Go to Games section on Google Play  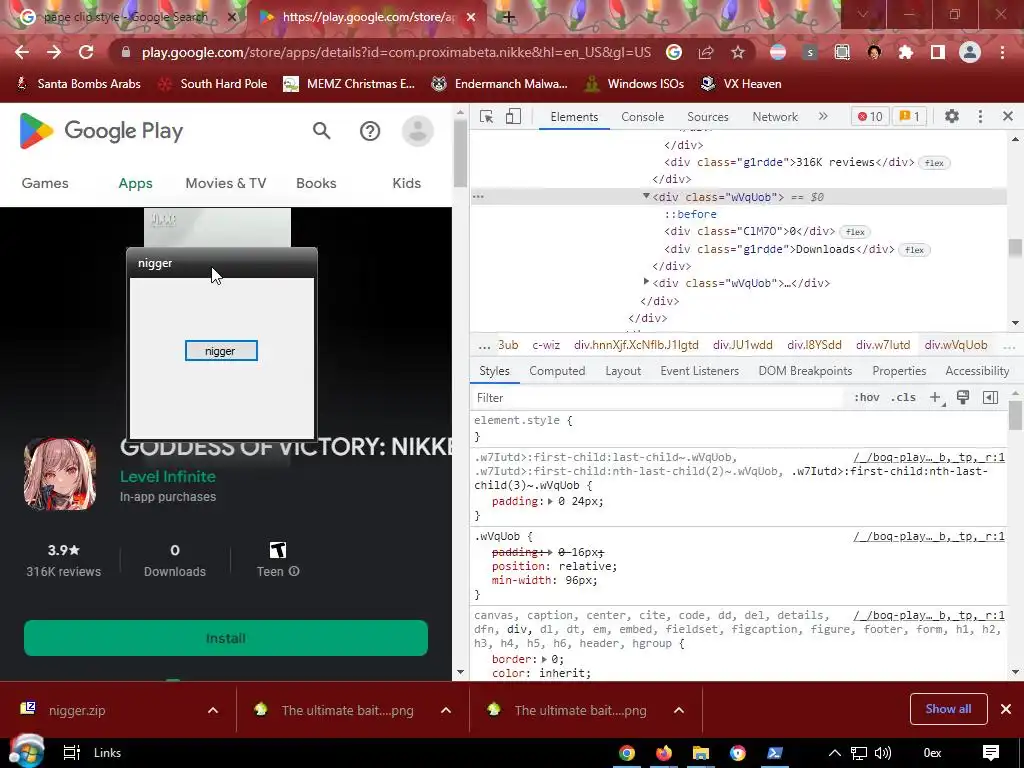point(45,184)
